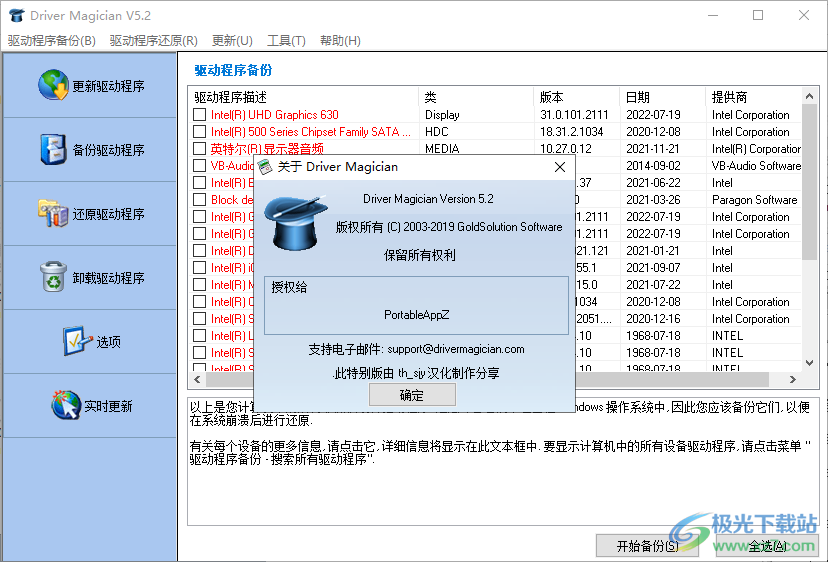The image size is (828, 562).
Task: Click the 18.31.2.1034 version cell
Action: pyautogui.click(x=571, y=132)
